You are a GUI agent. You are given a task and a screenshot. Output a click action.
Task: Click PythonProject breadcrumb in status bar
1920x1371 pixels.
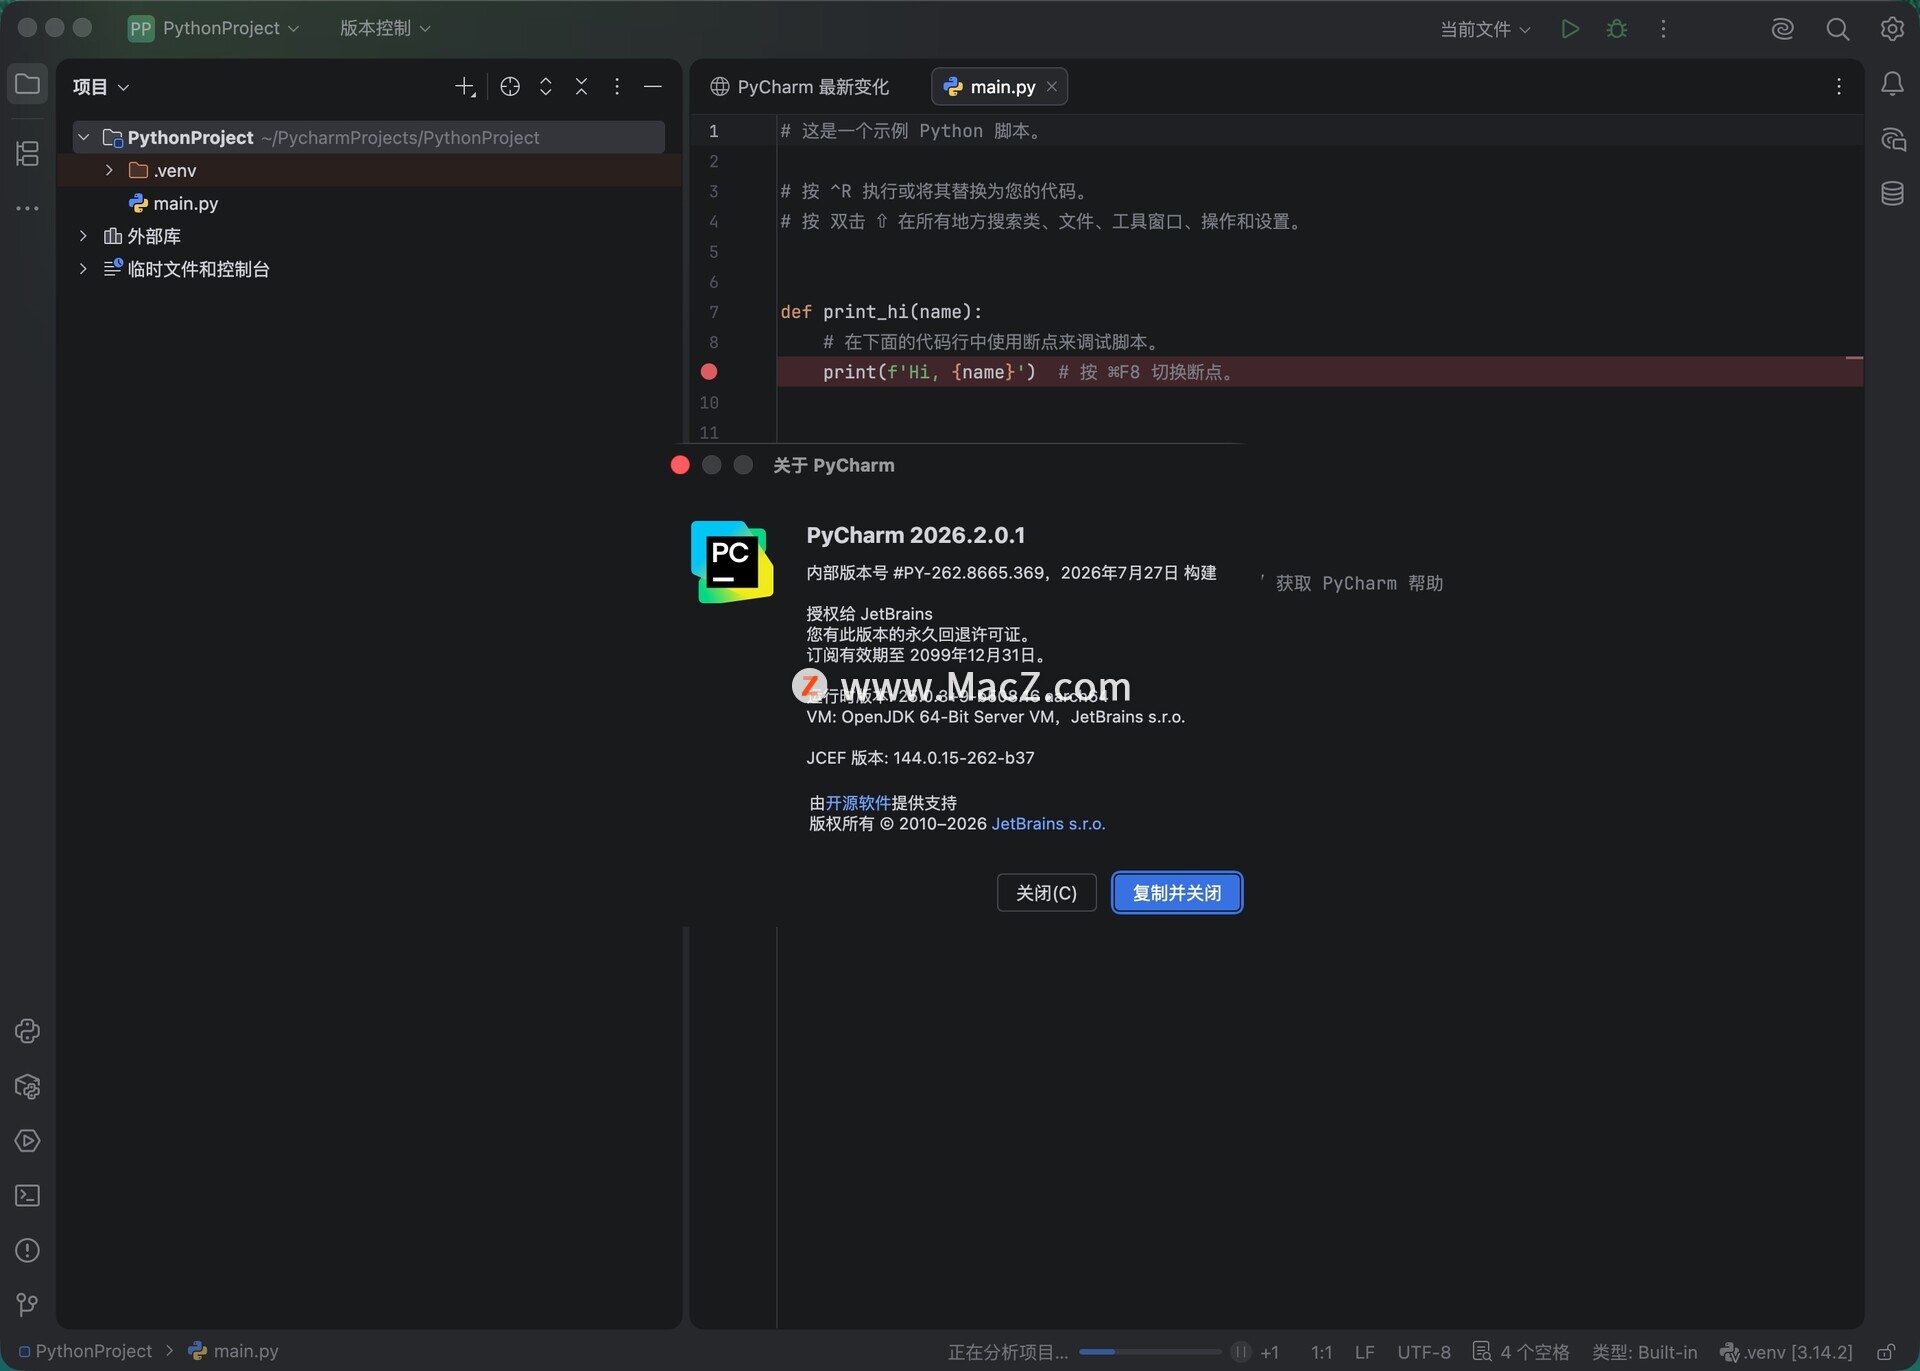point(85,1351)
